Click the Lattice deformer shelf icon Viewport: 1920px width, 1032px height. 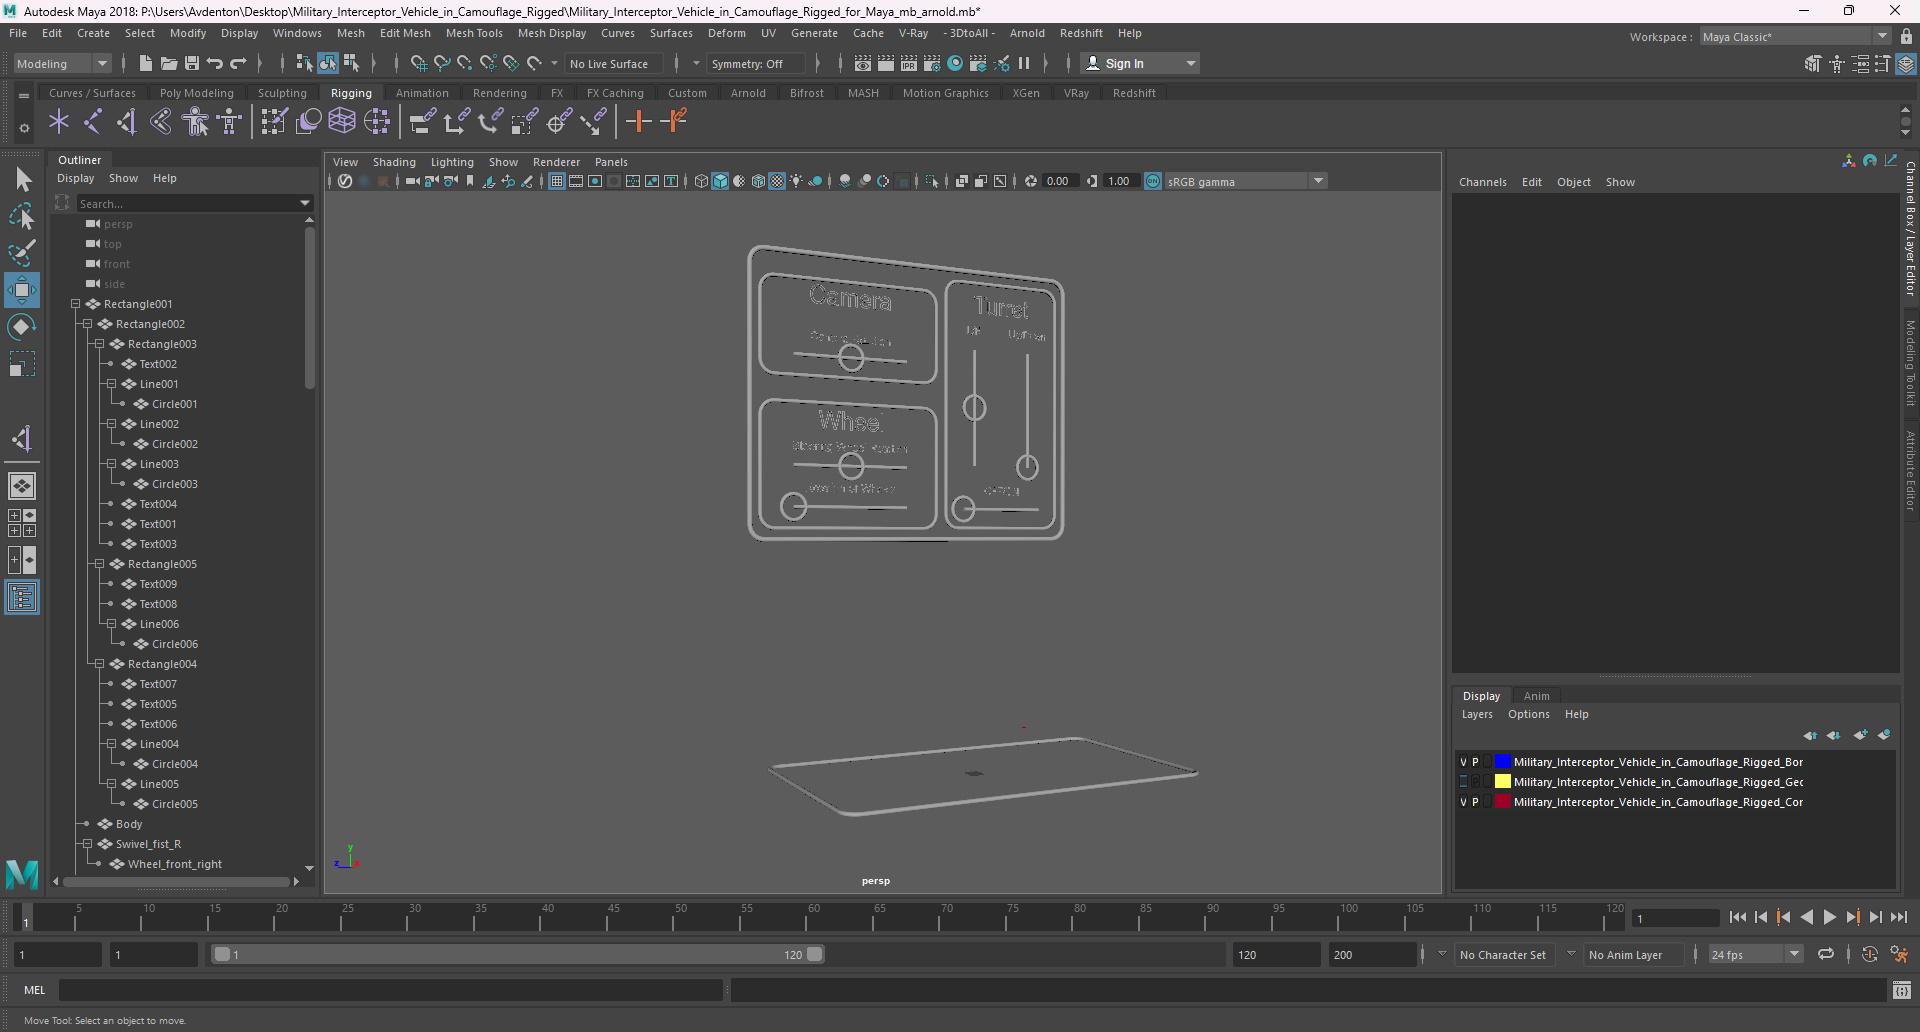click(342, 122)
